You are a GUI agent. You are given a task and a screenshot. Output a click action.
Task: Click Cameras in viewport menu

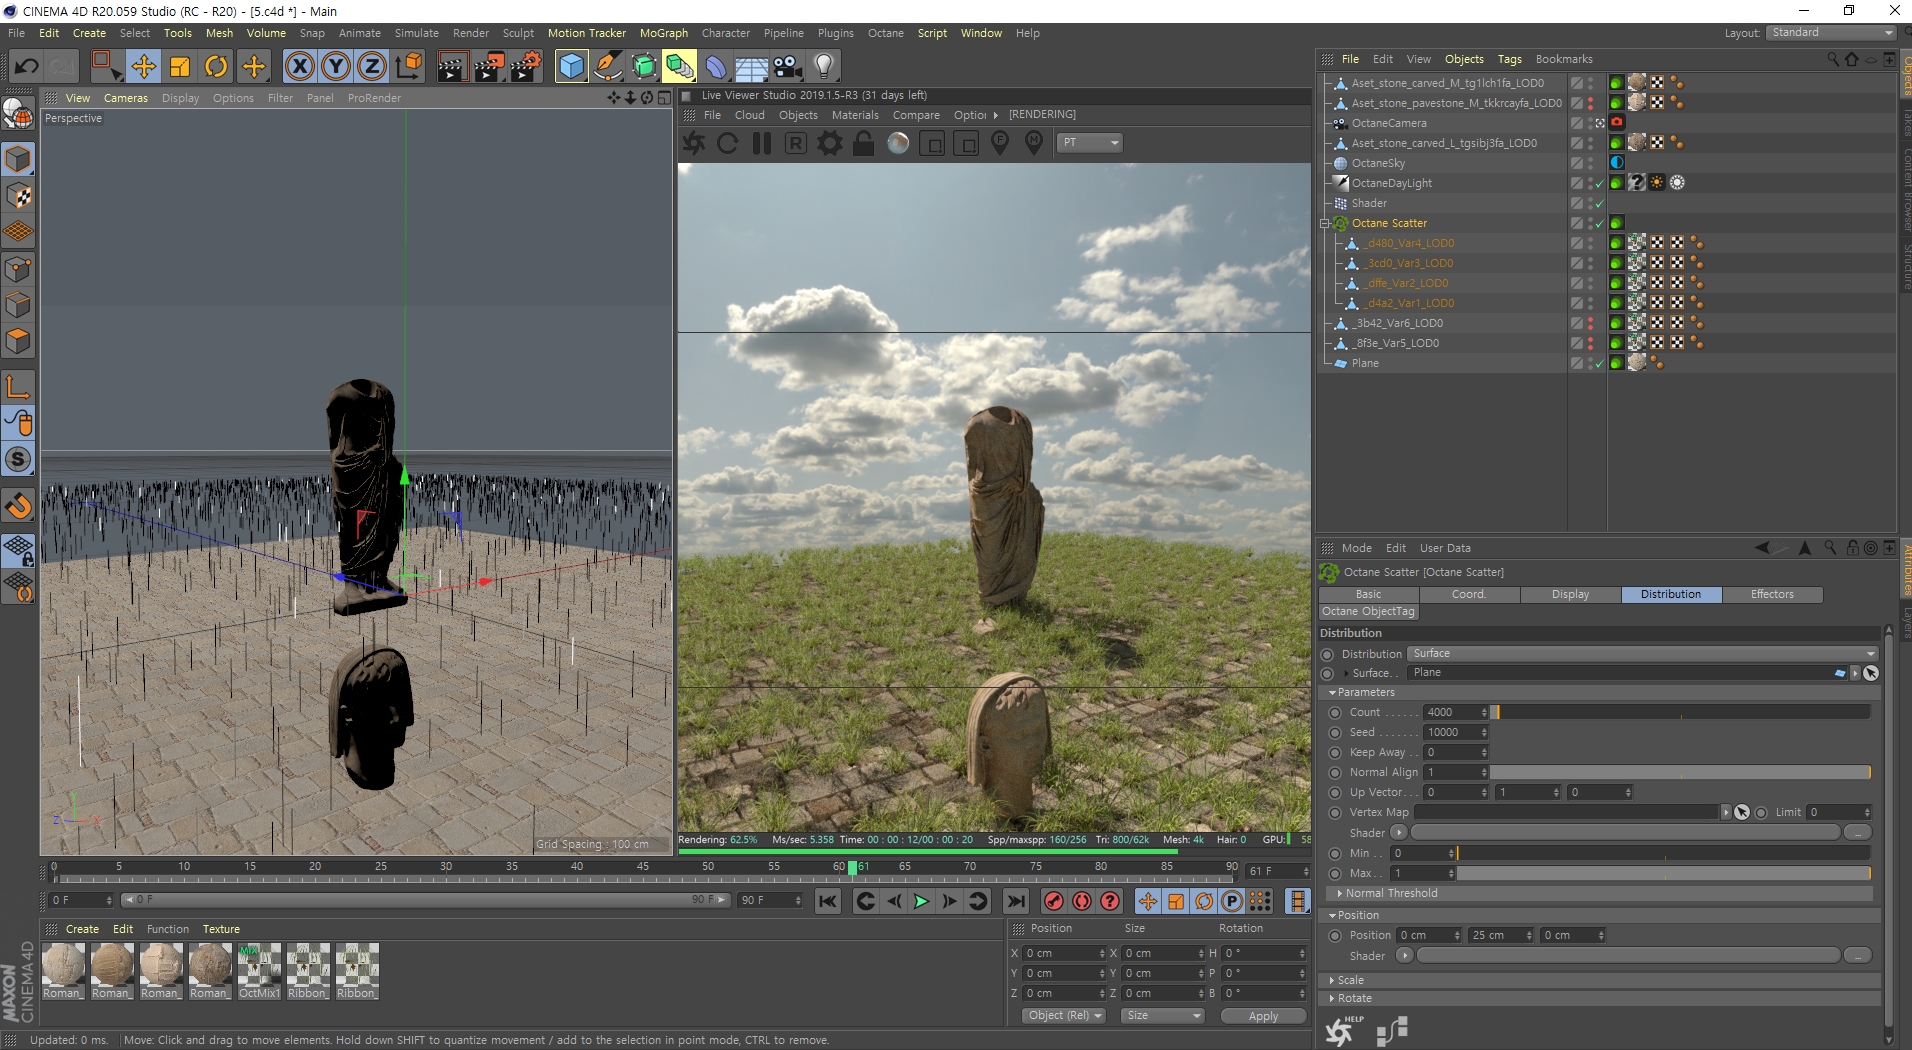coord(126,98)
